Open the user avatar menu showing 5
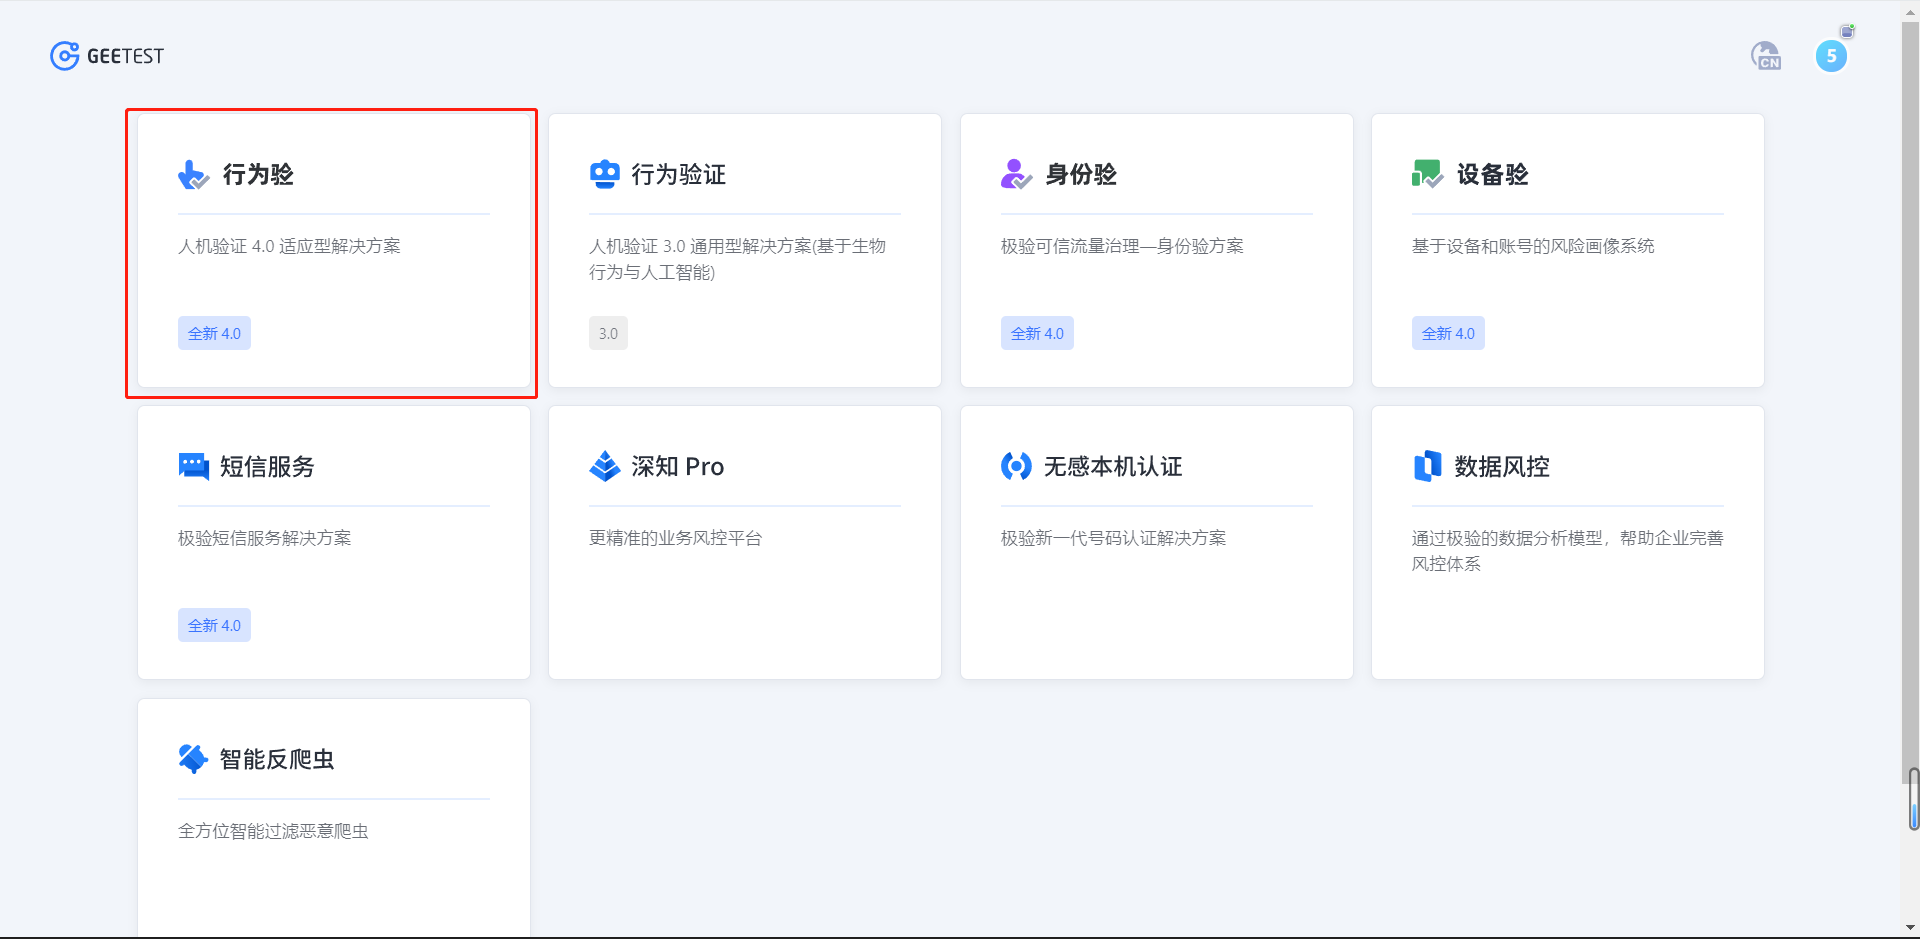The image size is (1920, 939). click(1832, 56)
